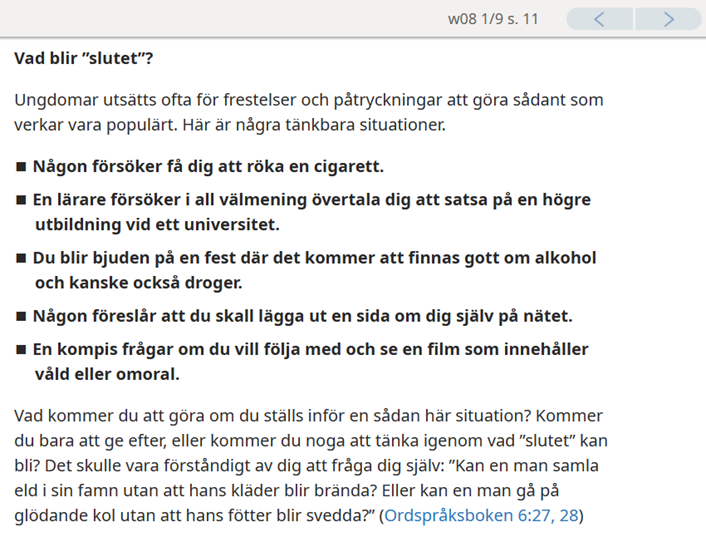Click the bullet marker before "En lärare"
Viewport: 706px width, 537px height.
point(21,199)
